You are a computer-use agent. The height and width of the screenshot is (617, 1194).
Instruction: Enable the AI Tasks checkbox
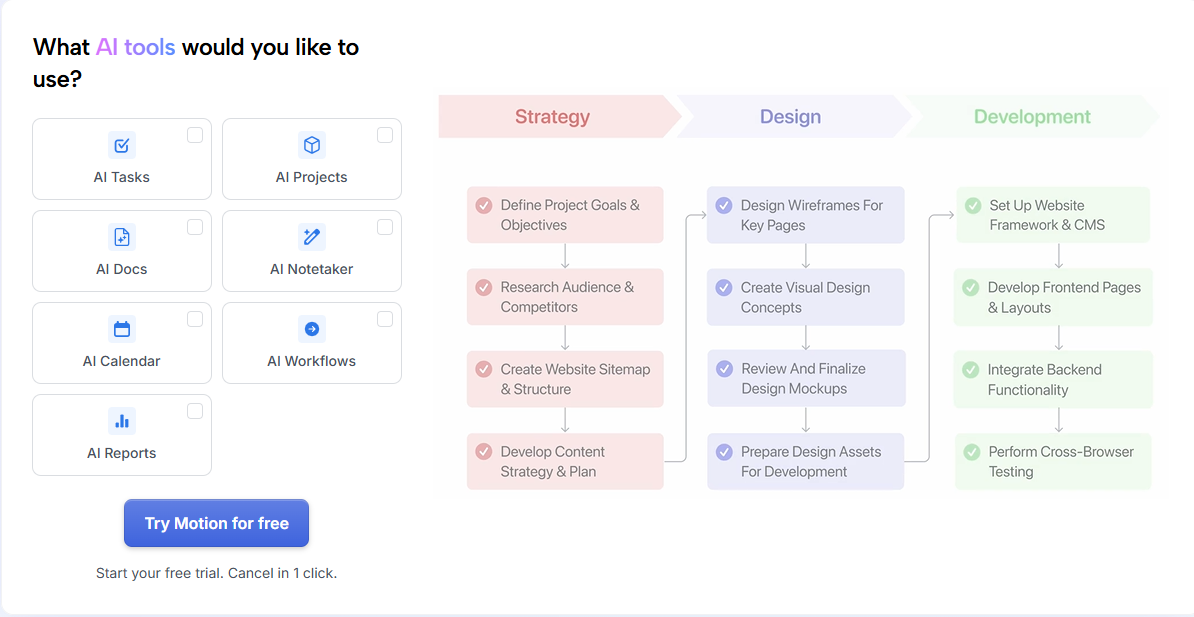tap(195, 135)
